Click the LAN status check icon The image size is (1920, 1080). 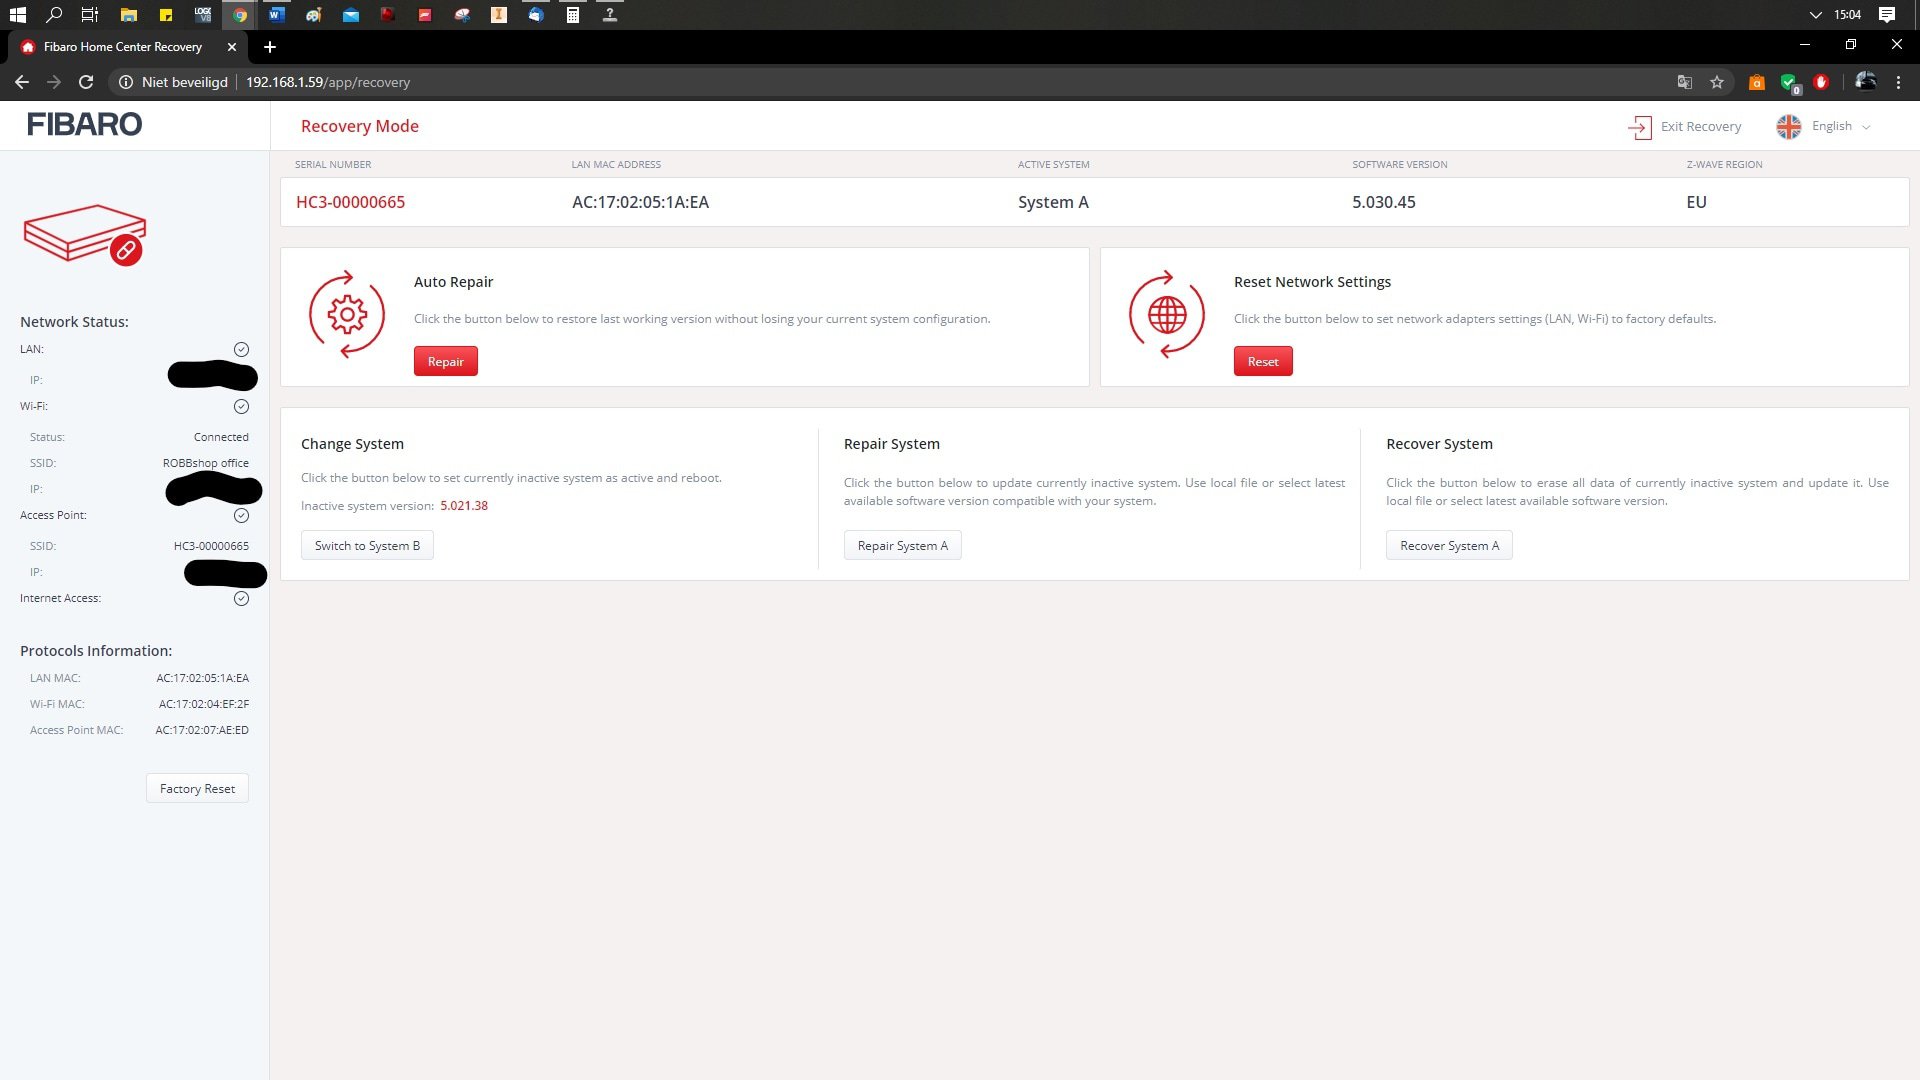[x=241, y=349]
